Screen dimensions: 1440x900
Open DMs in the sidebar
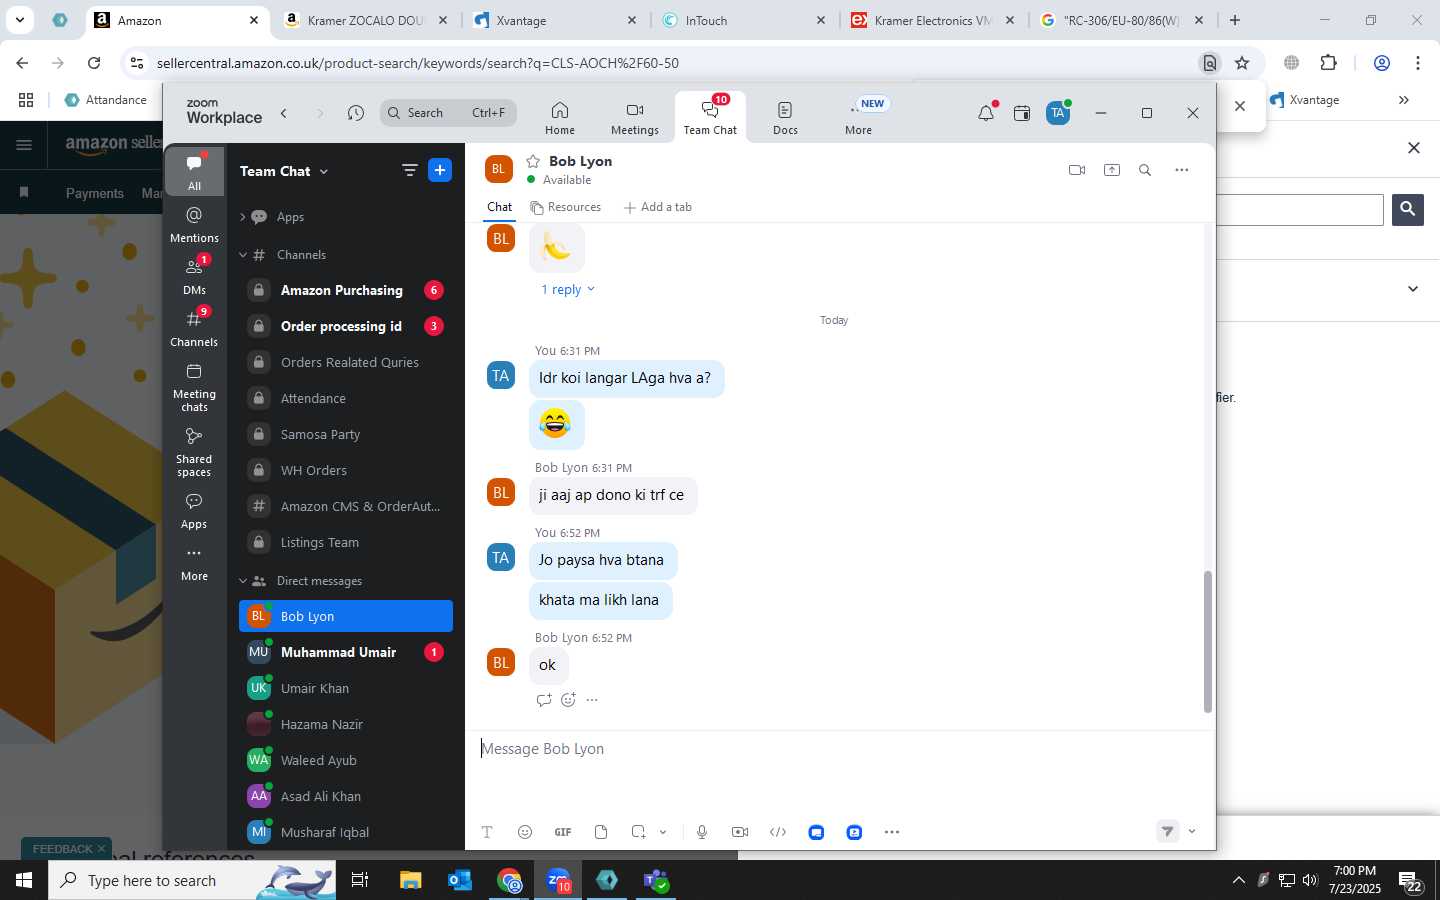click(x=194, y=277)
